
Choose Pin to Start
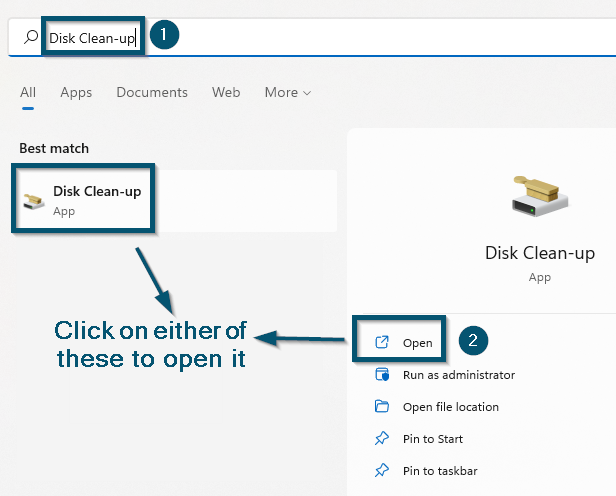[433, 439]
